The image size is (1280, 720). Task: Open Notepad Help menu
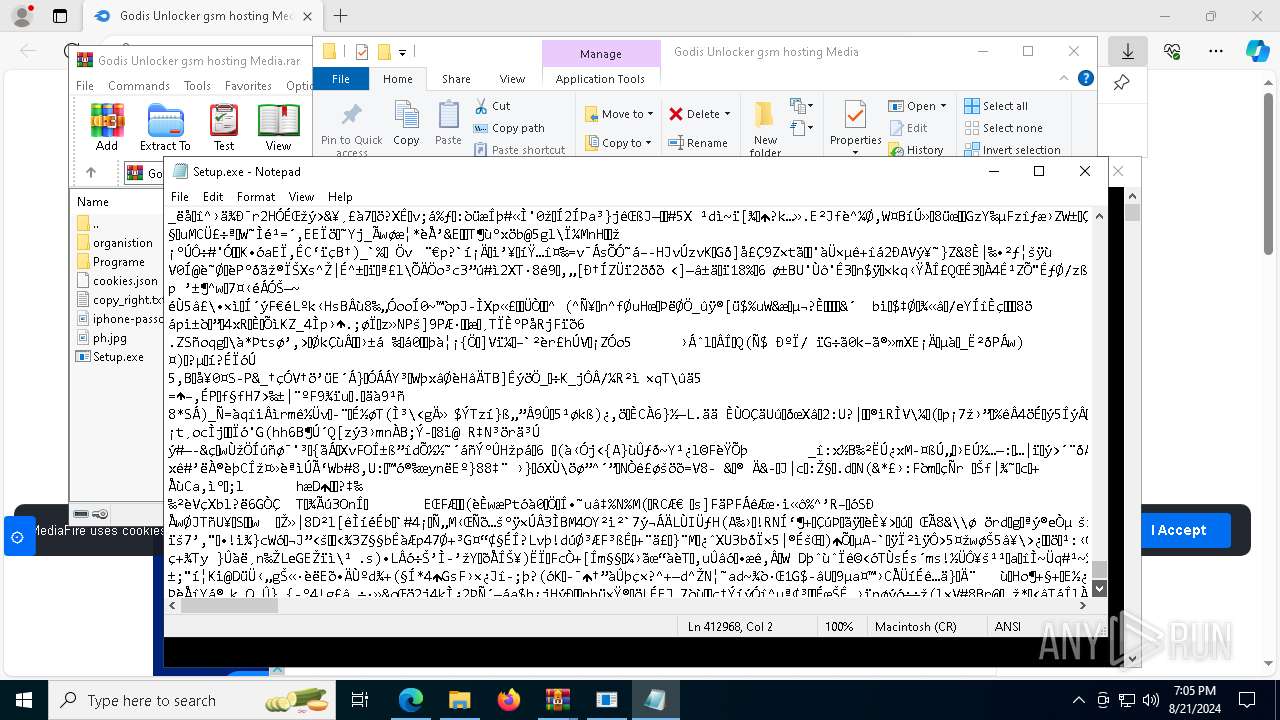340,197
